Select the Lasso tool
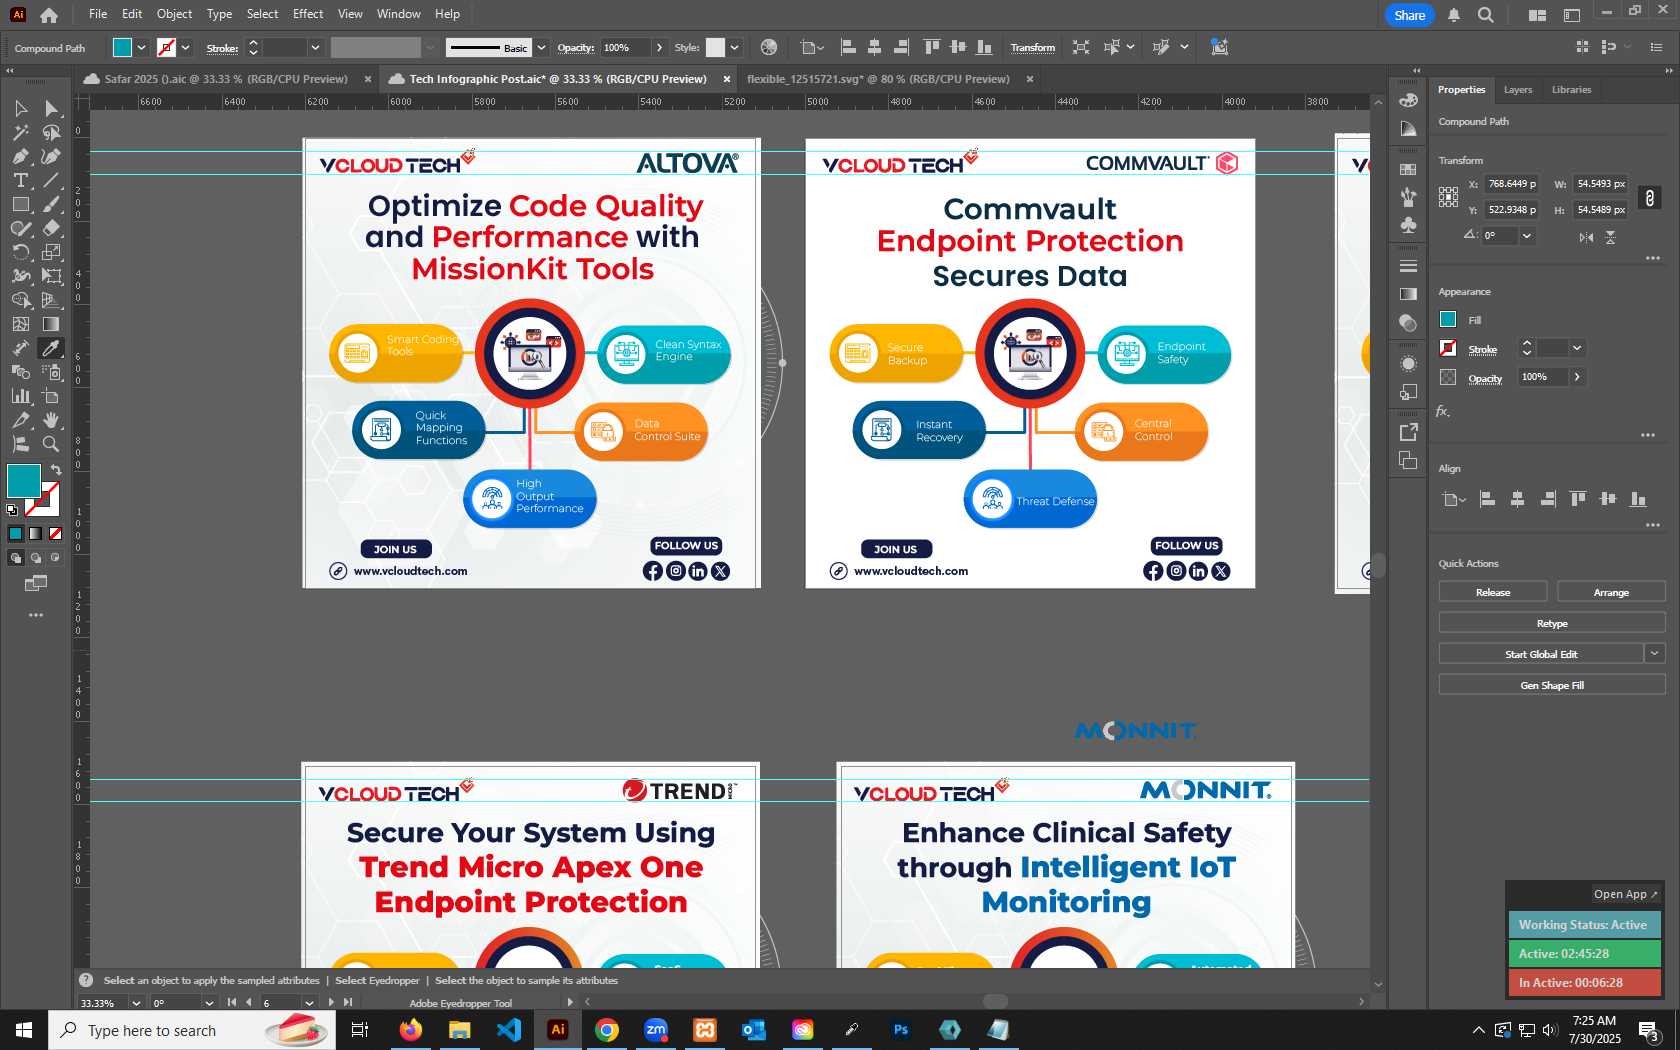The image size is (1680, 1050). click(x=51, y=132)
